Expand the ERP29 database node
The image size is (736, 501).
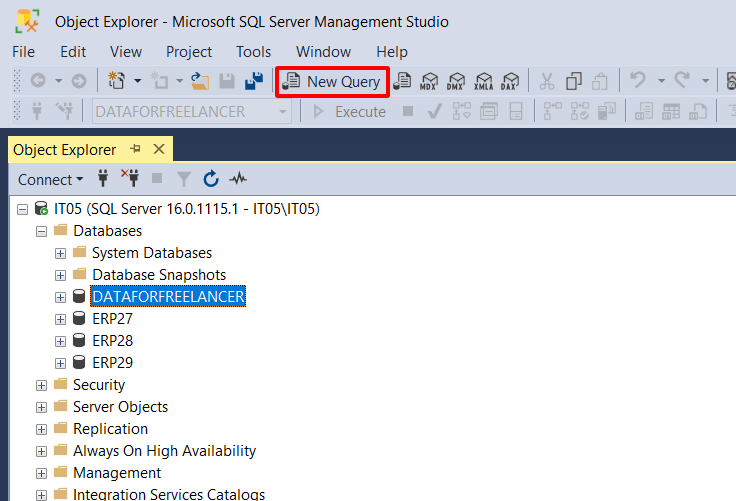tap(60, 363)
